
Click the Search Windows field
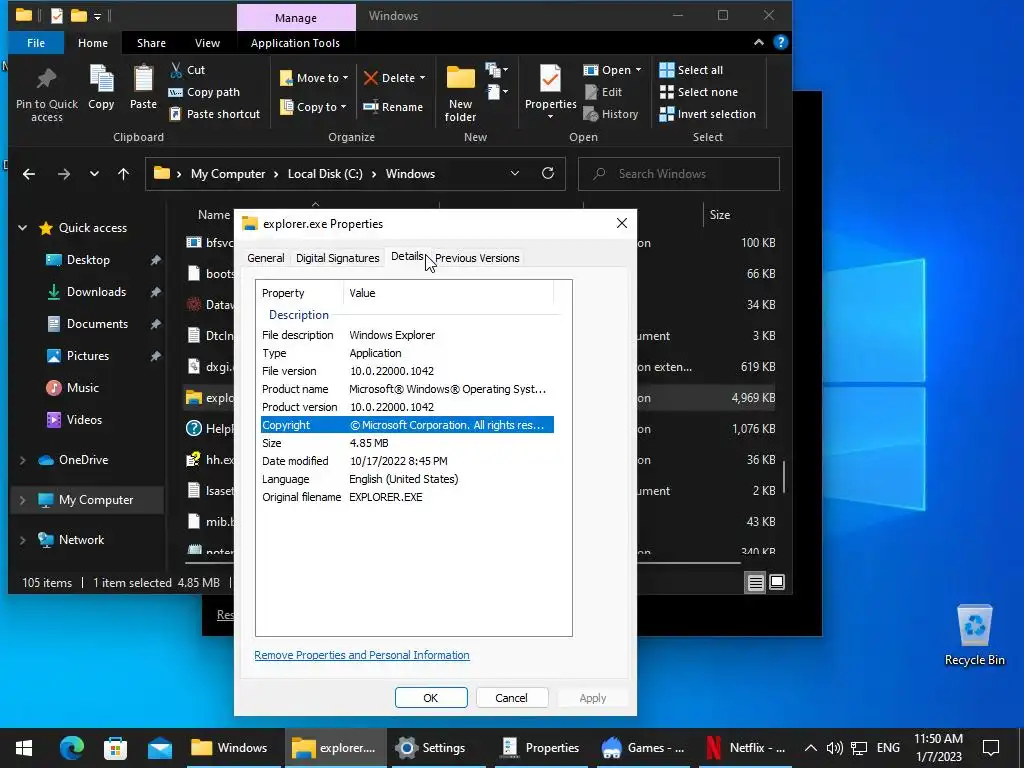click(x=679, y=174)
